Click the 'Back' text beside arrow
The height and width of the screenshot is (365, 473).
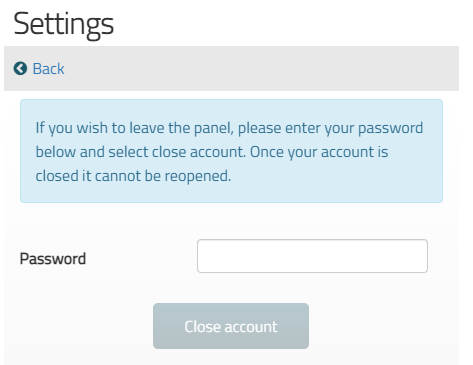click(x=49, y=69)
